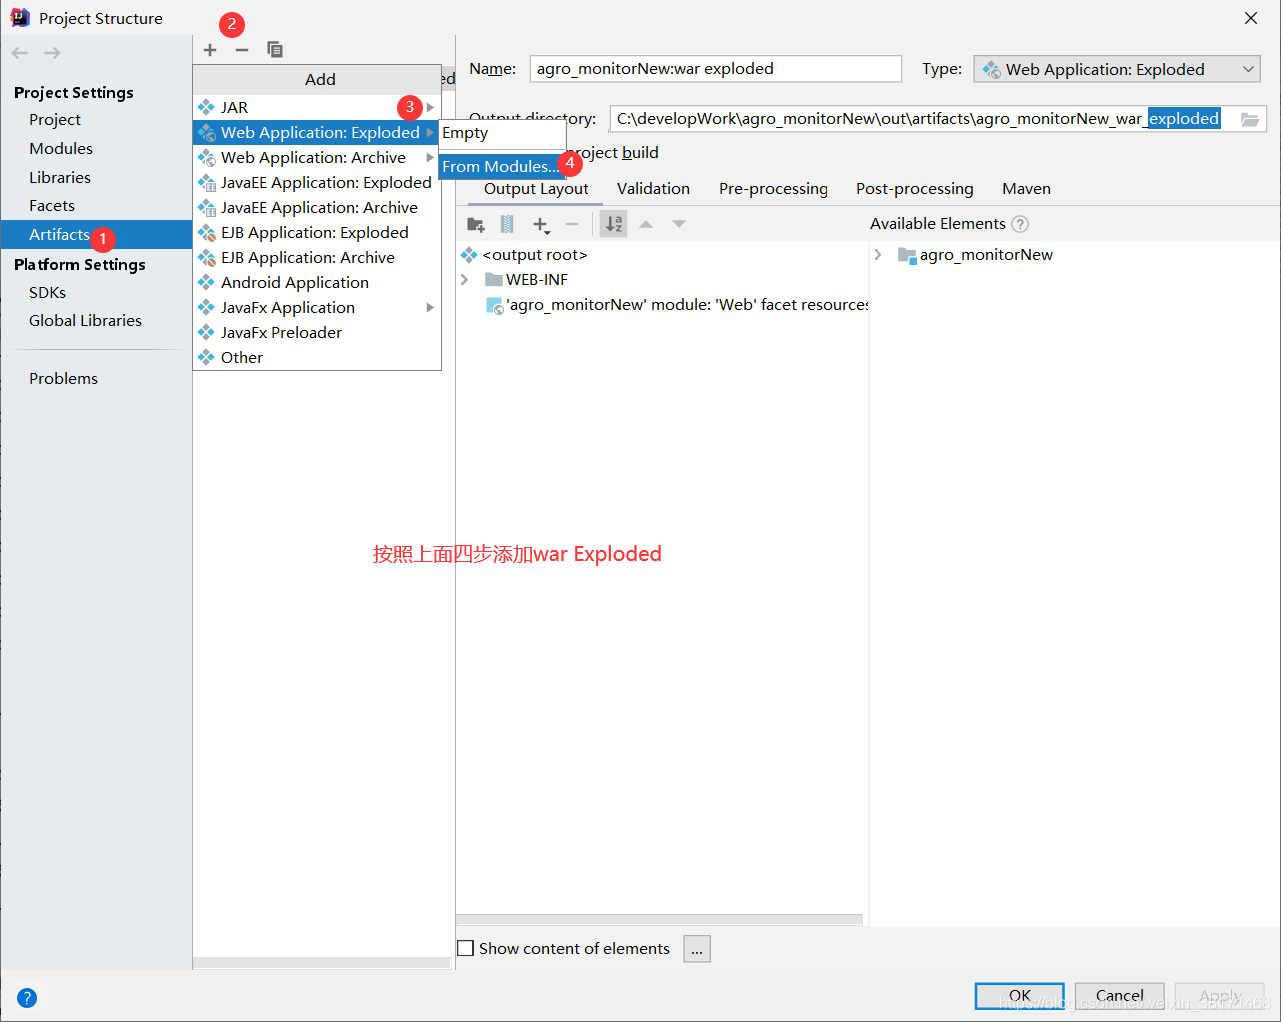
Task: Click the create archive icon in Output Layout
Action: click(507, 224)
